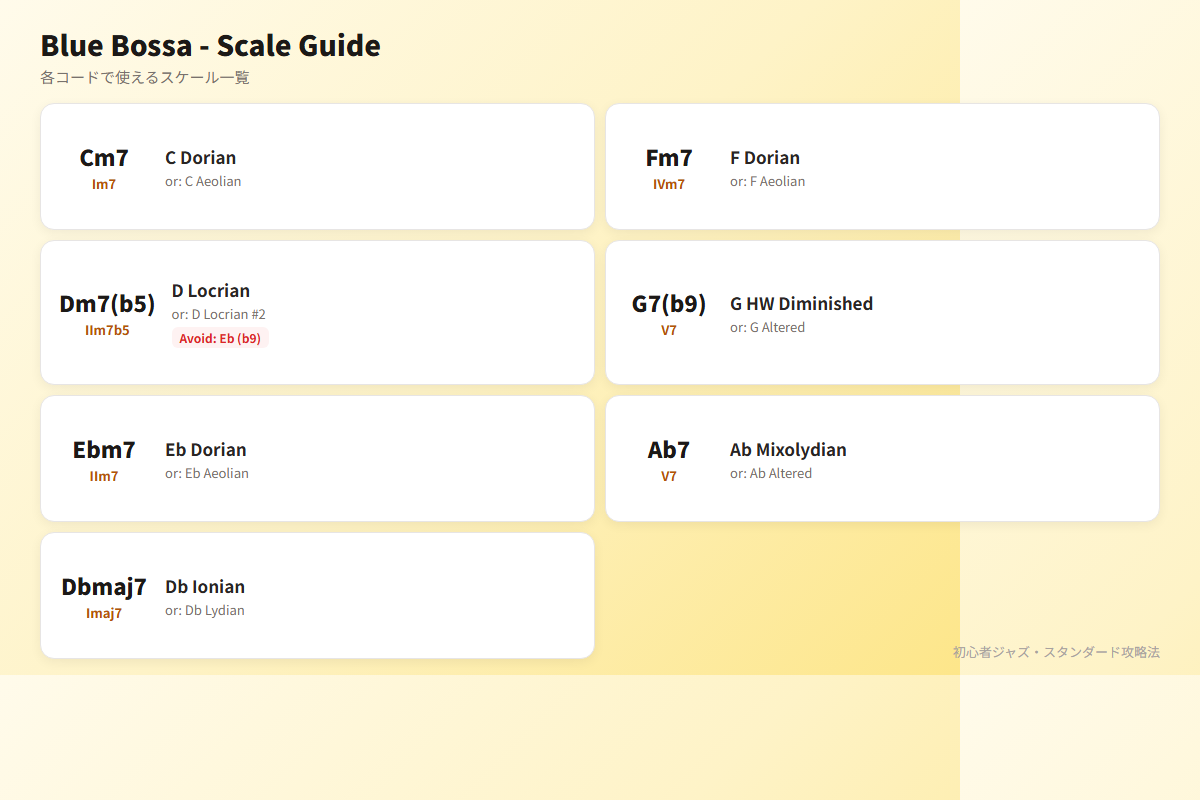Screen dimensions: 1200x800
Task: Select the F Dorian scale text
Action: point(765,158)
